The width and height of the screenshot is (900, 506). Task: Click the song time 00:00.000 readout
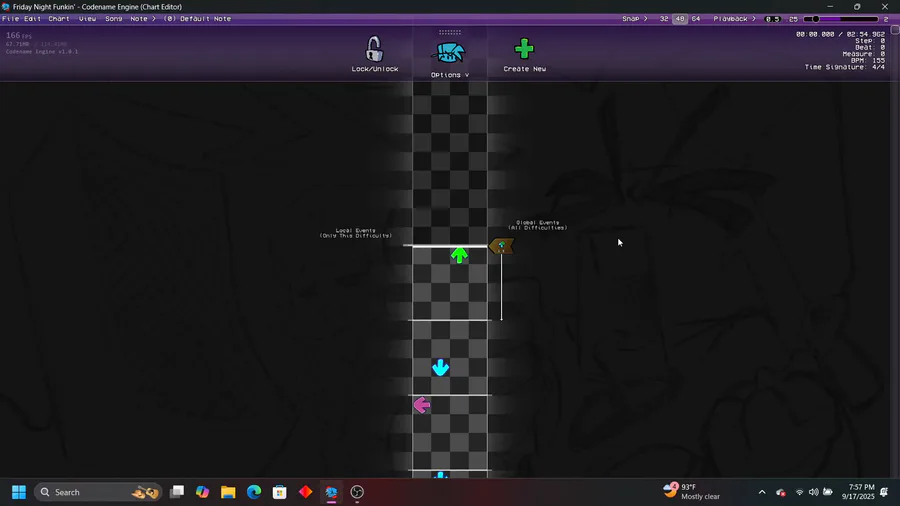click(x=815, y=34)
